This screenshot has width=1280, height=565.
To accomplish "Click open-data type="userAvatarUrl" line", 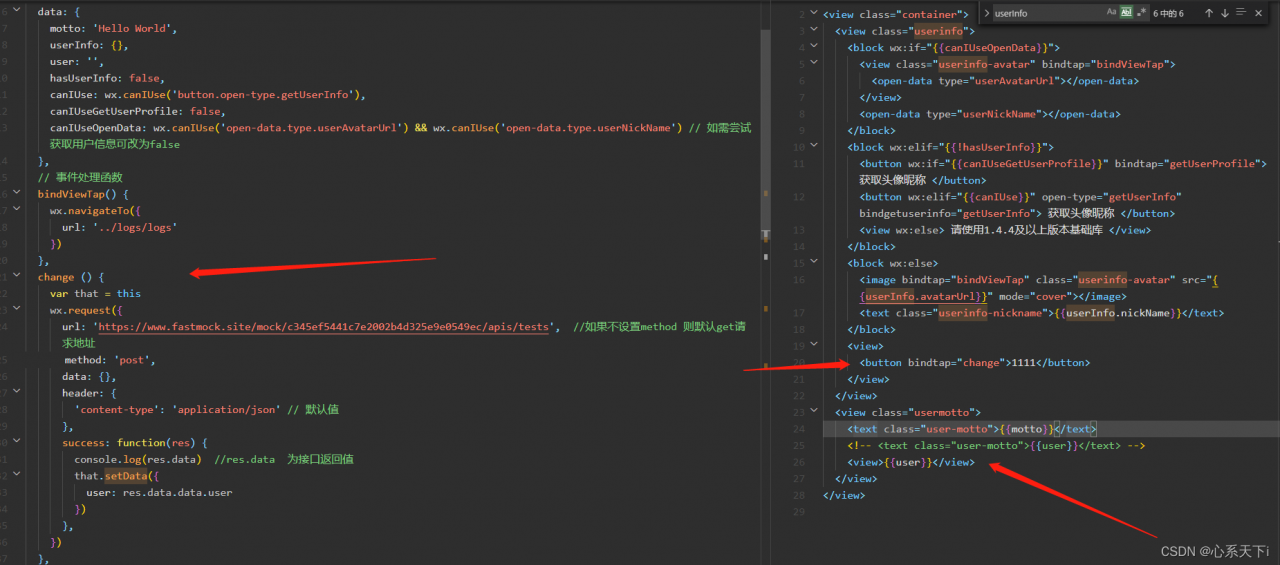I will pyautogui.click(x=1004, y=81).
